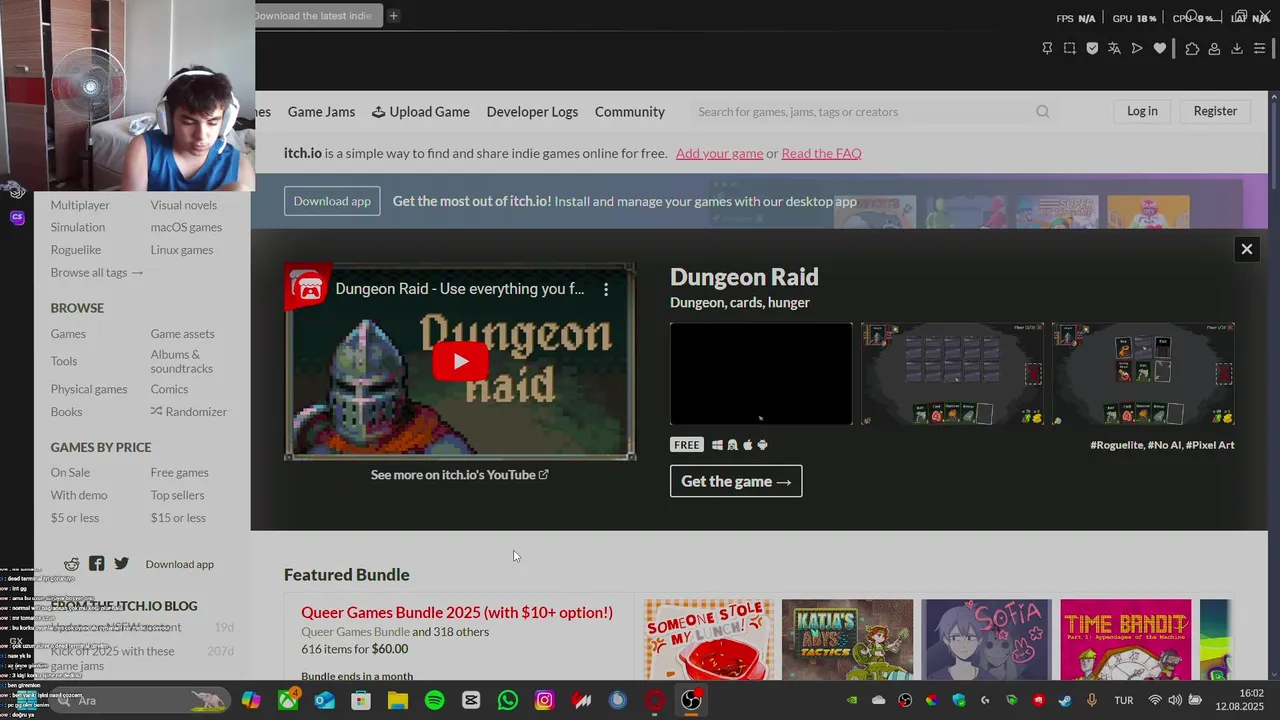The width and height of the screenshot is (1280, 720).
Task: Open OBS Studio from the taskbar
Action: click(x=691, y=700)
